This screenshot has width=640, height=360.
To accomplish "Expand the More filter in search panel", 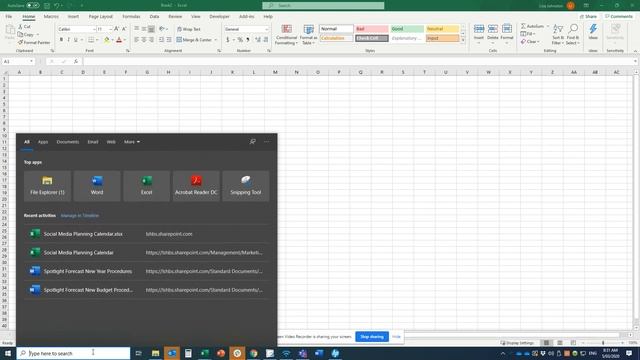I will (132, 142).
